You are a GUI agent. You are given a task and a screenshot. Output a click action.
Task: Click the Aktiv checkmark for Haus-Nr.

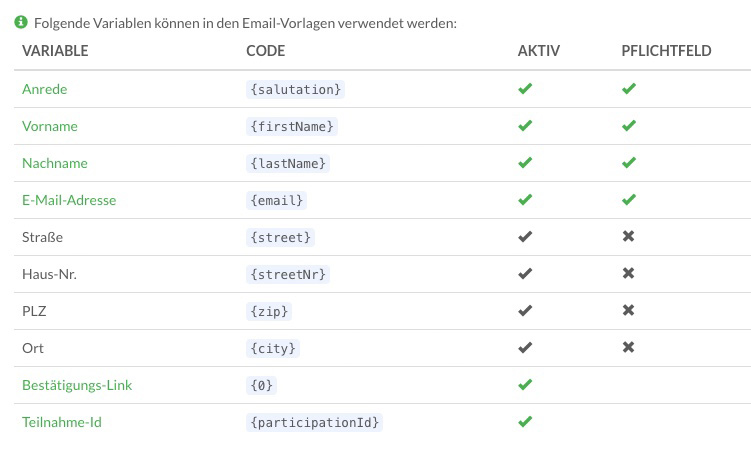point(525,273)
